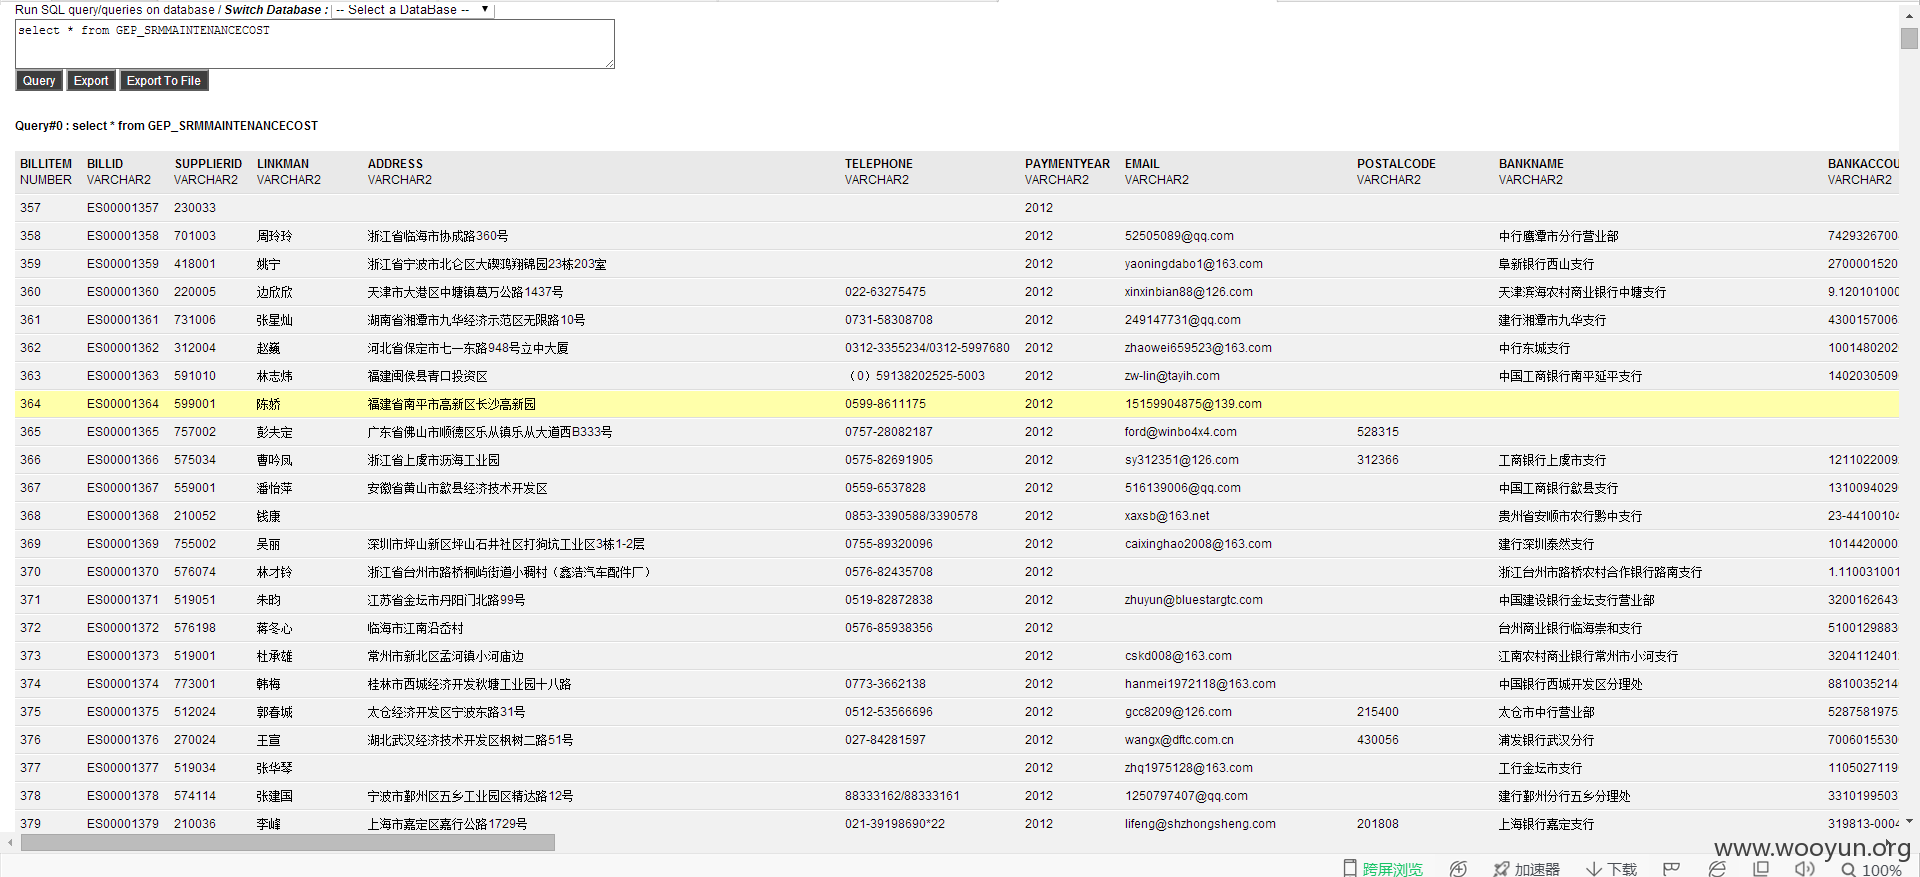The image size is (1920, 877).
Task: Click email 52505089@qq.com
Action: (1179, 236)
